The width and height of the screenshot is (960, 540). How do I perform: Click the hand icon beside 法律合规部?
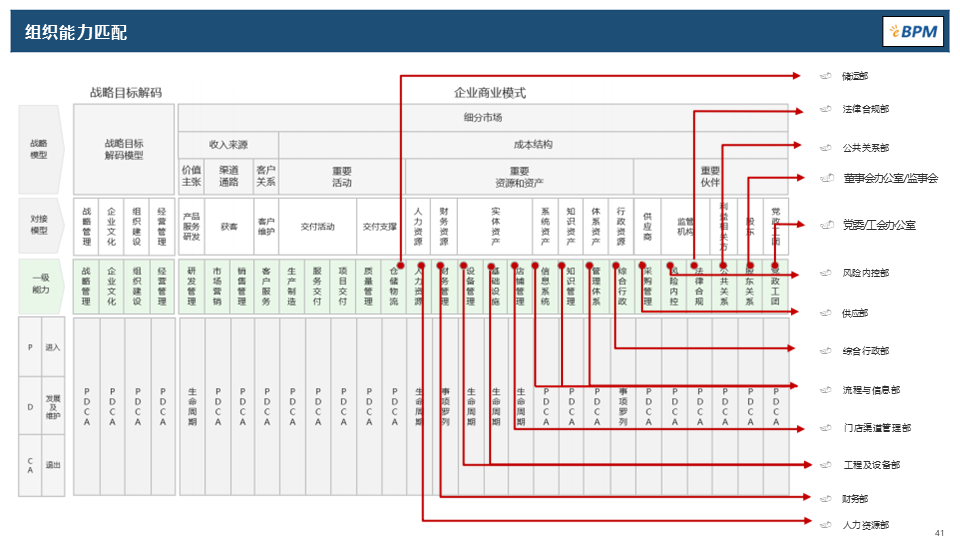(826, 109)
